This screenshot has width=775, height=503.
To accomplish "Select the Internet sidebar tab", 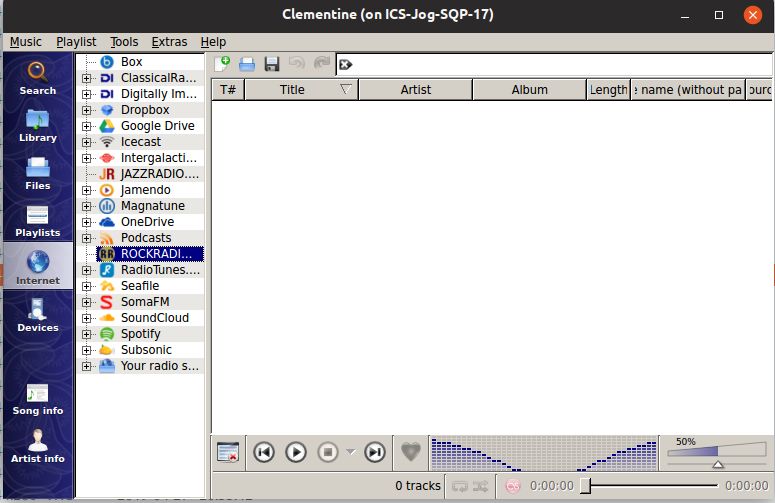I will pyautogui.click(x=38, y=267).
